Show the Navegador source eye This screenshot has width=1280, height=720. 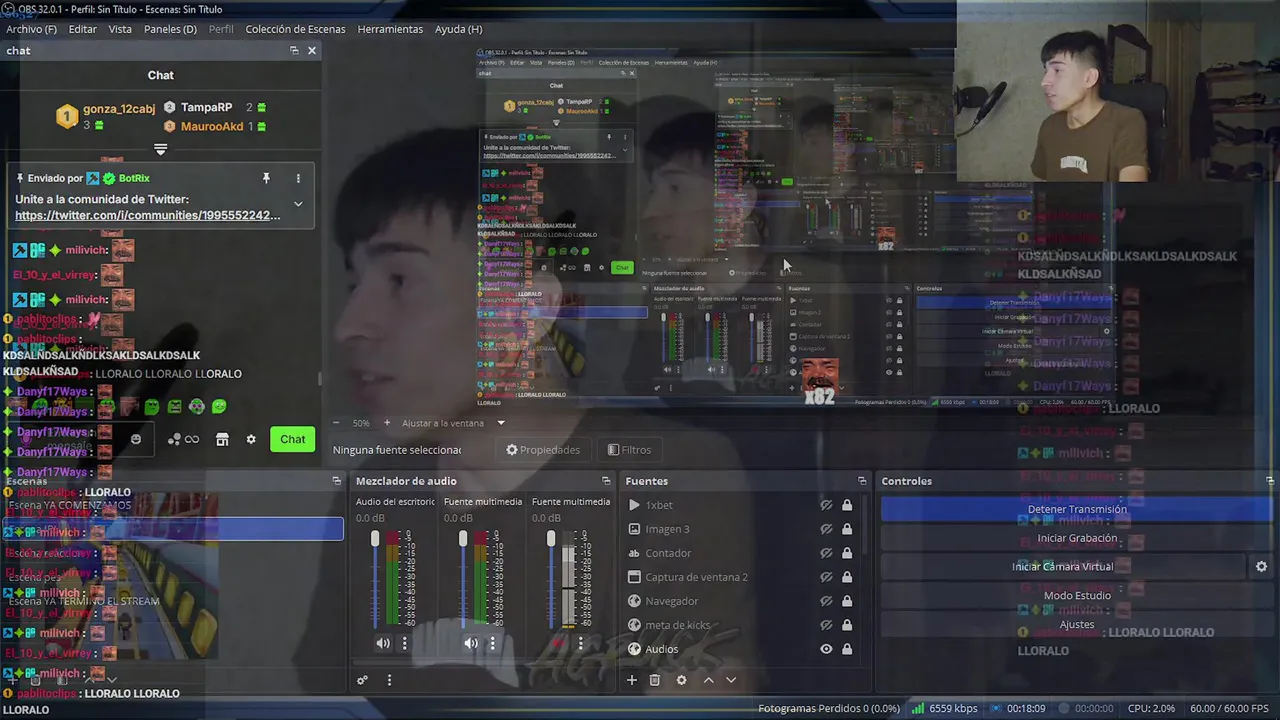coord(826,601)
